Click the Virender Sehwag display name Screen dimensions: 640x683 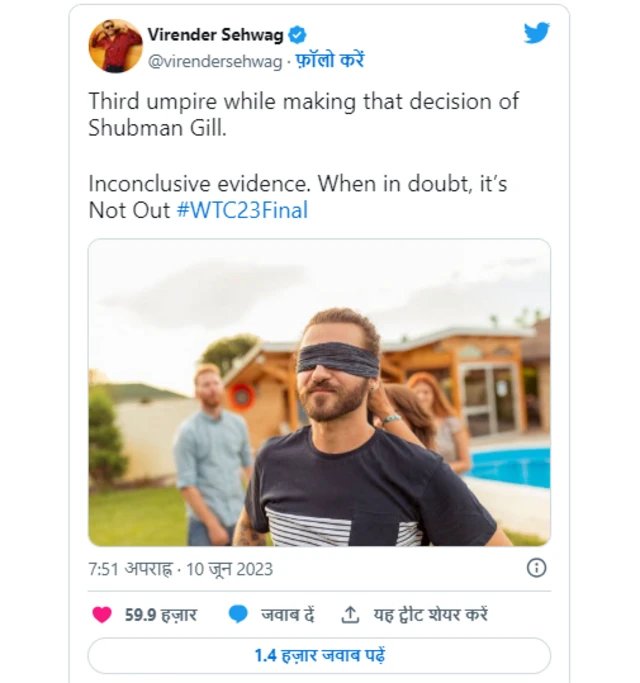click(x=216, y=35)
